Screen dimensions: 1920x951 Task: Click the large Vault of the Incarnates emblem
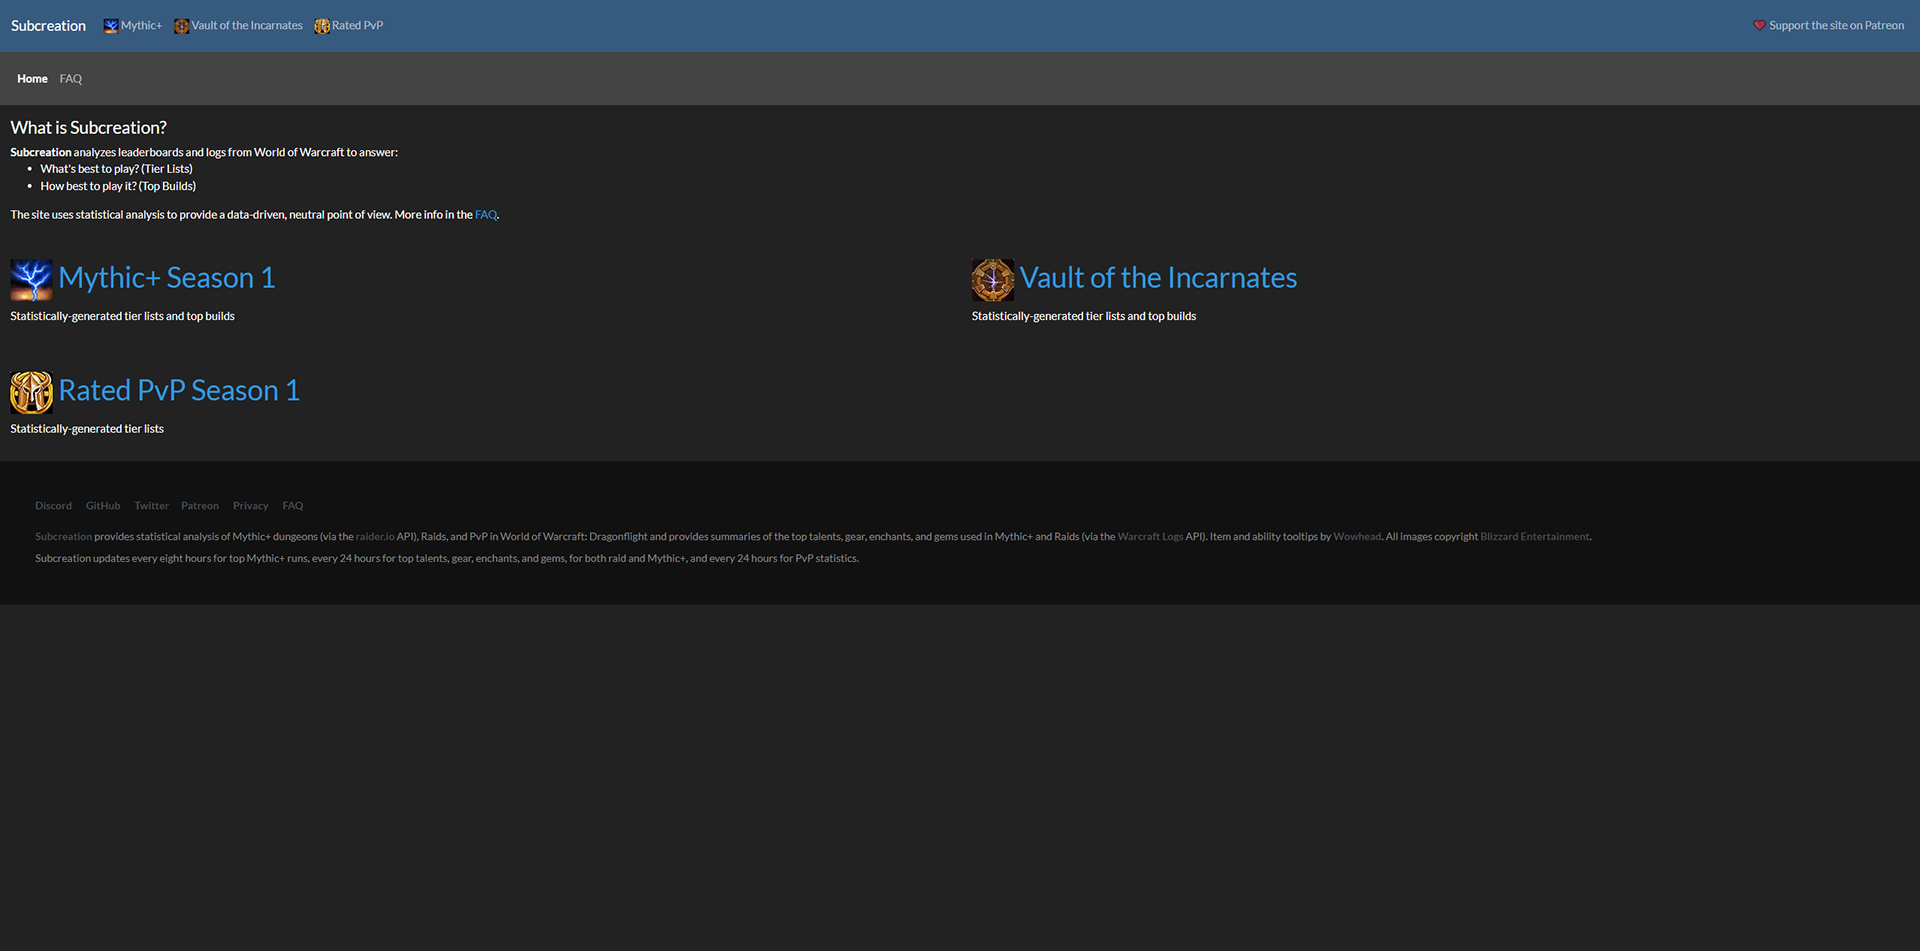[993, 280]
